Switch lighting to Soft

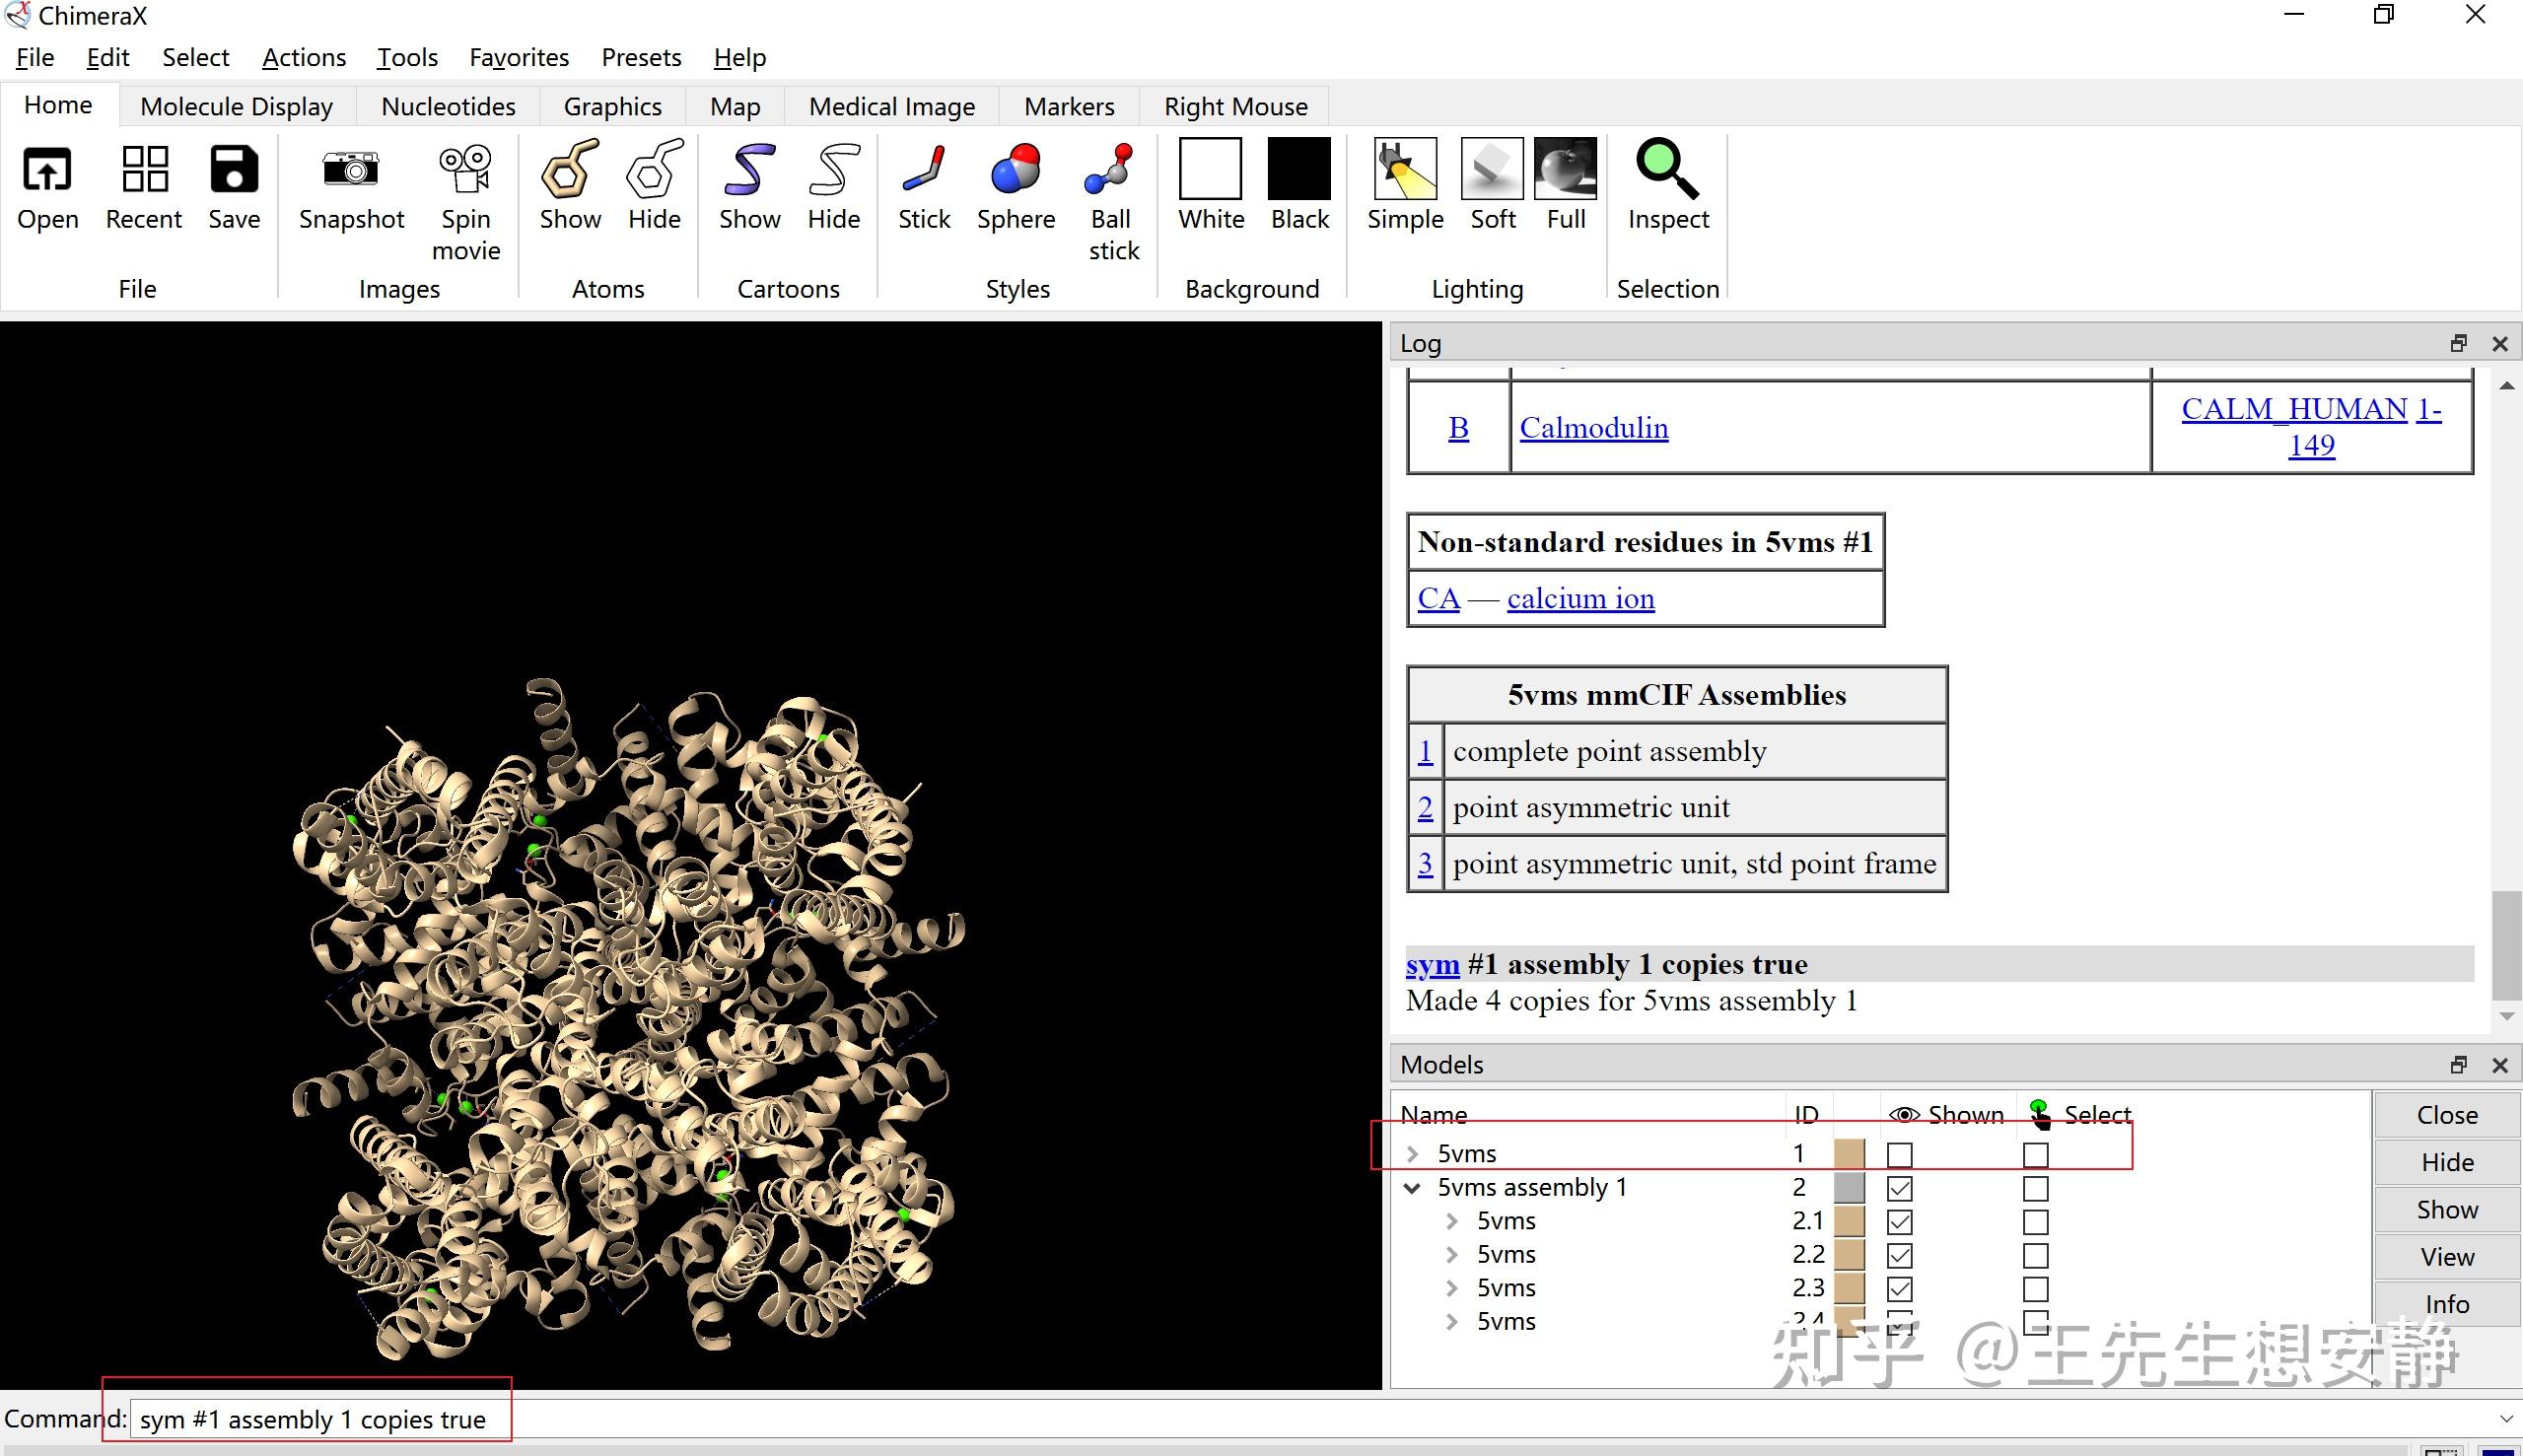pyautogui.click(x=1492, y=170)
